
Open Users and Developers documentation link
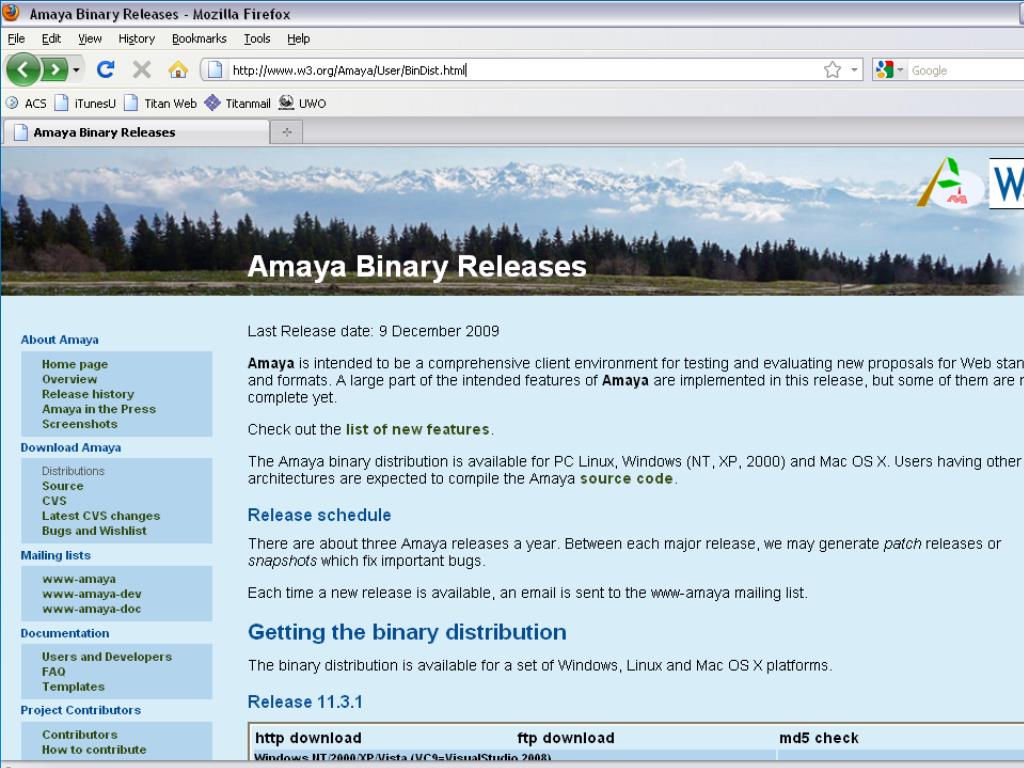pyautogui.click(x=107, y=657)
